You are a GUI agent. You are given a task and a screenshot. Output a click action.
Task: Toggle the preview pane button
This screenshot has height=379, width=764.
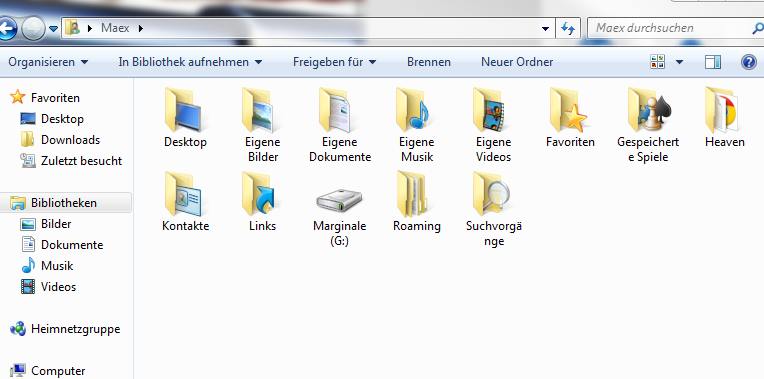coord(713,62)
